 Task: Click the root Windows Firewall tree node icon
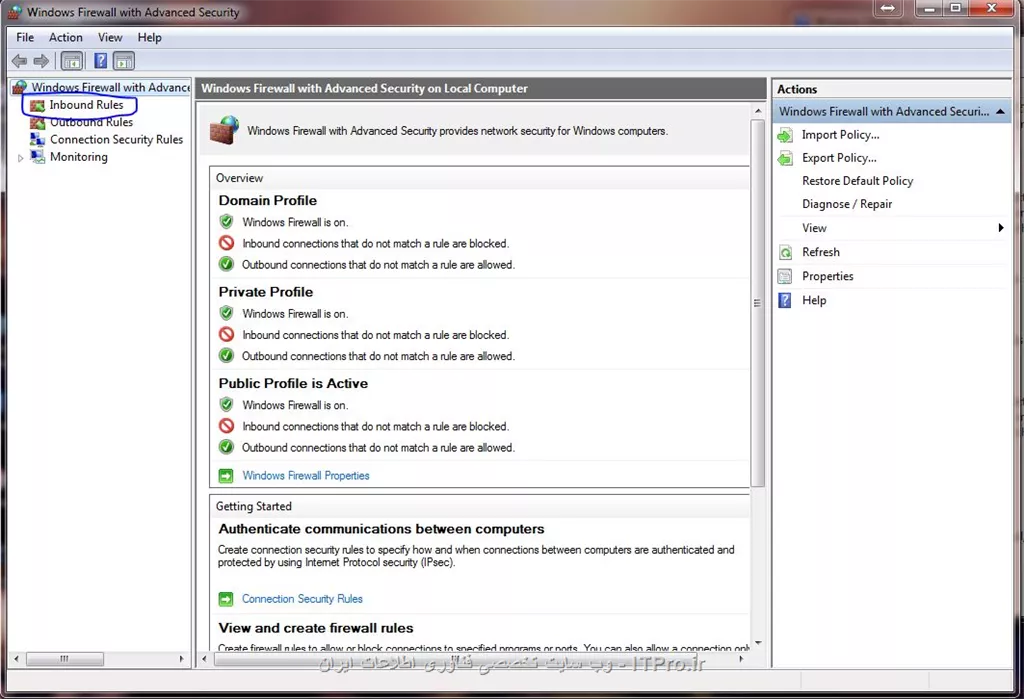tap(20, 87)
